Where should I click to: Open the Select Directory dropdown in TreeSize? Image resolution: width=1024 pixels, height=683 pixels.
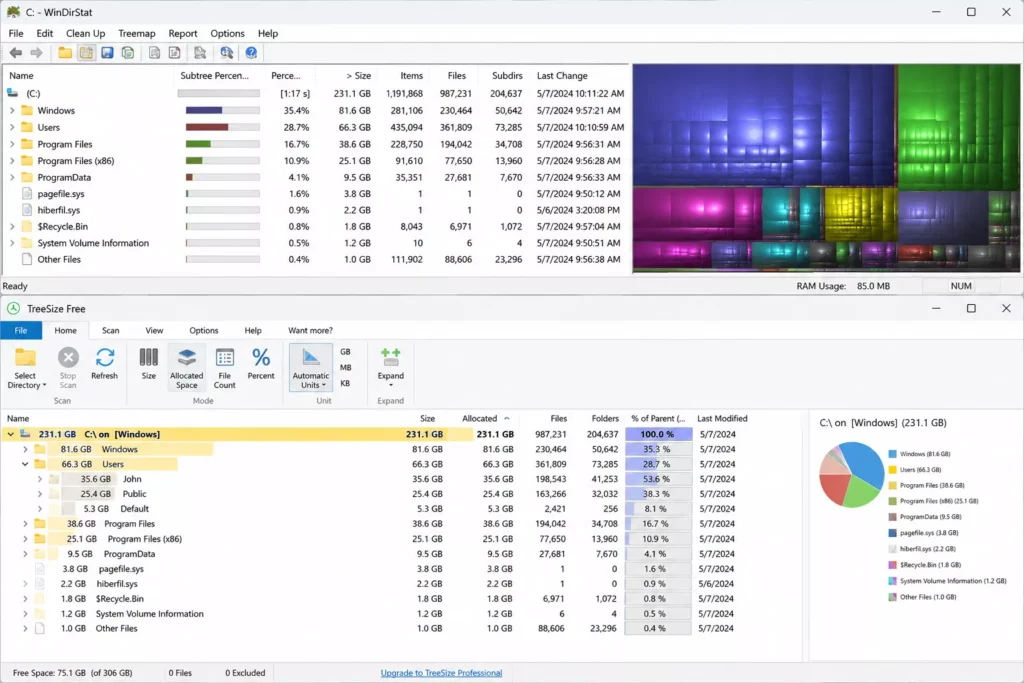click(26, 381)
